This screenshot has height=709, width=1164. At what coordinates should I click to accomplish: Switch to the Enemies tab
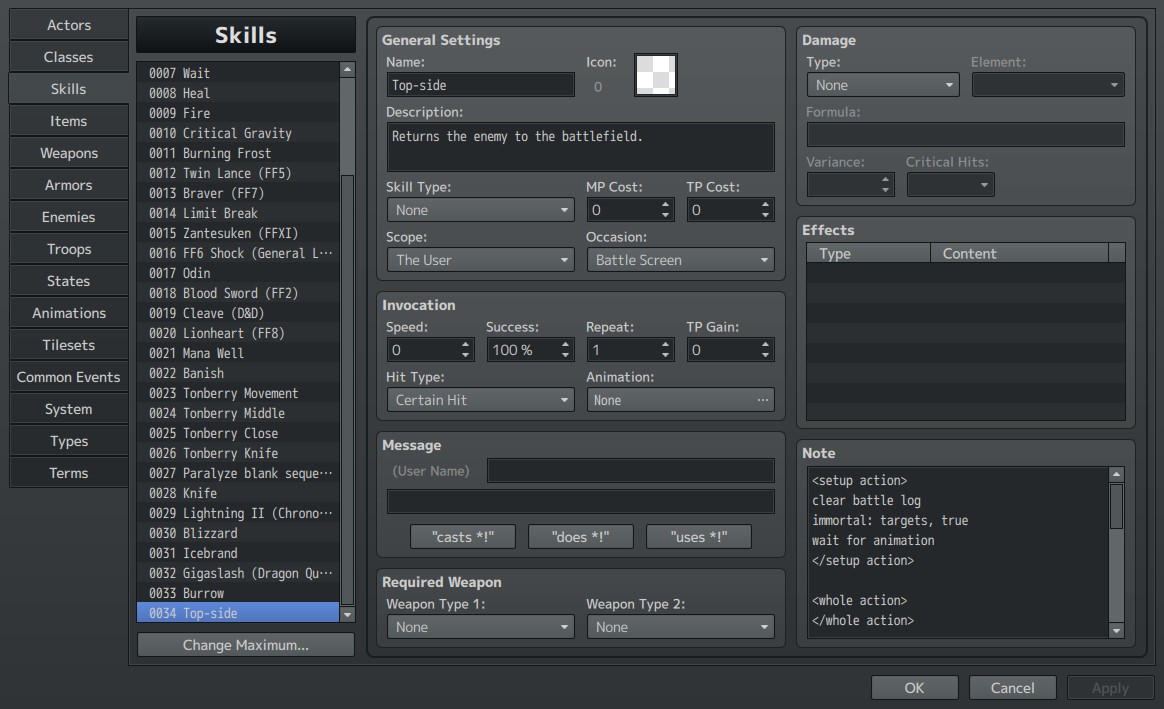coord(69,217)
